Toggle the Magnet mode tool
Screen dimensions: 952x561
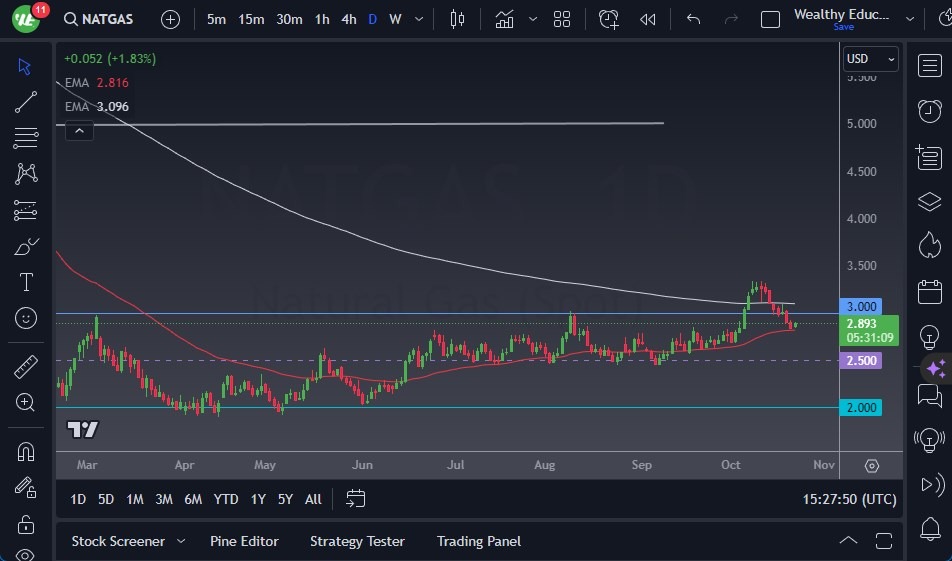pos(26,451)
